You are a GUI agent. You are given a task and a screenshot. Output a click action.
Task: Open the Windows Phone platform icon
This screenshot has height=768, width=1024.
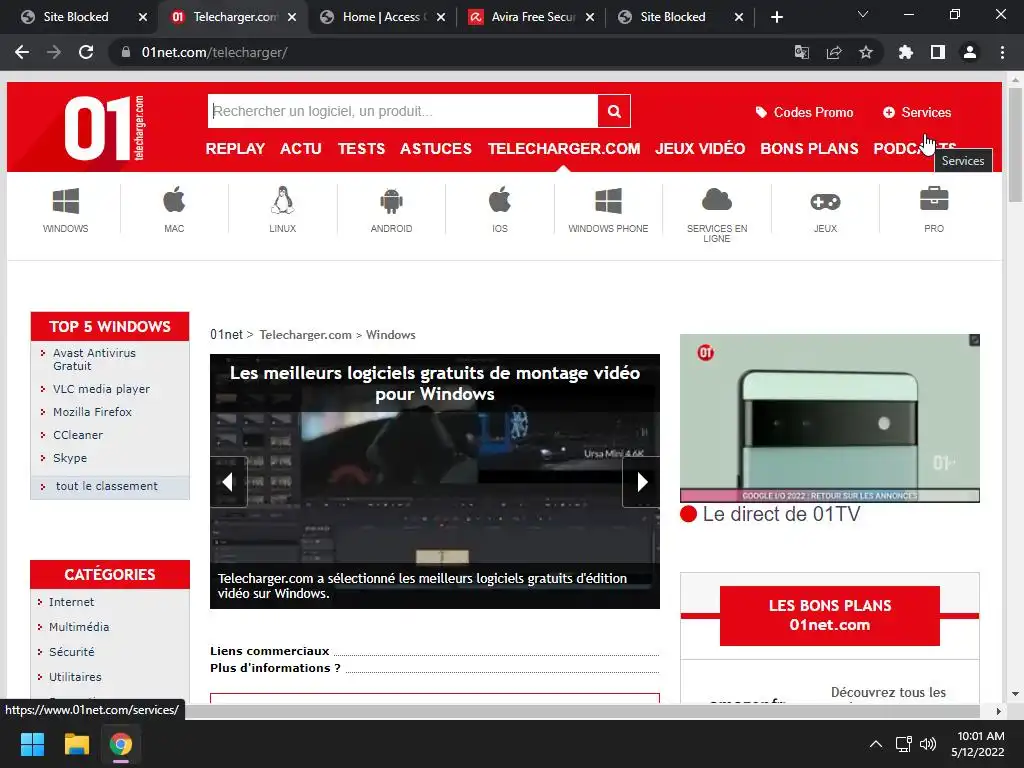coord(608,201)
